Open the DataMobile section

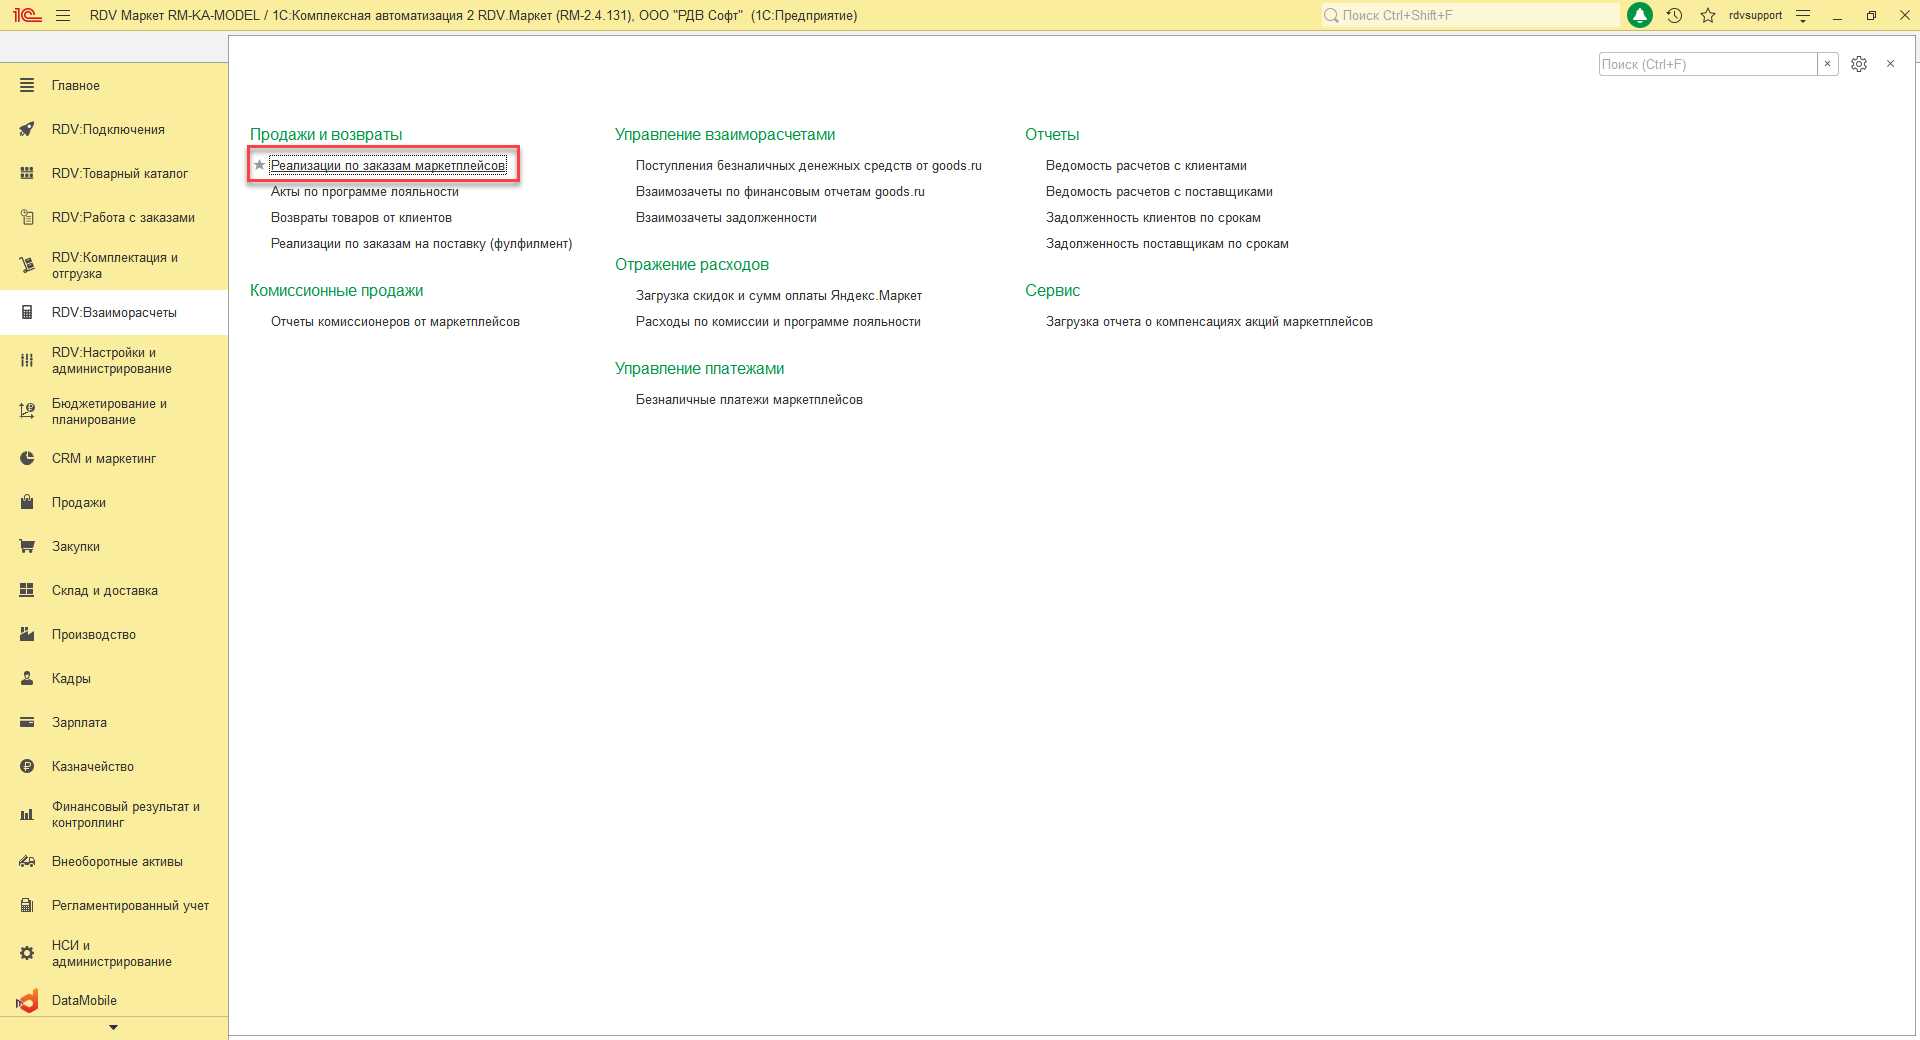pyautogui.click(x=84, y=1001)
